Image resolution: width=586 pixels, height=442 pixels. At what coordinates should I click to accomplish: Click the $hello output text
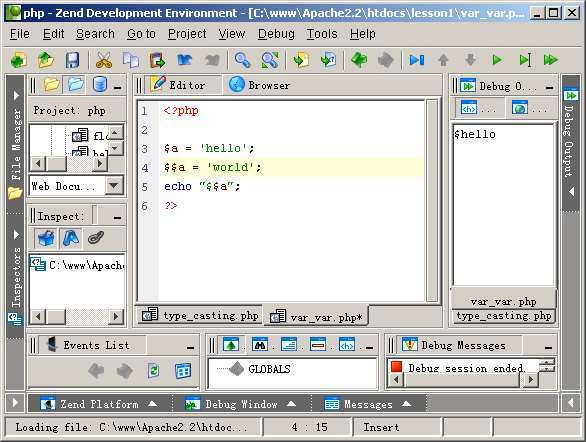(475, 135)
